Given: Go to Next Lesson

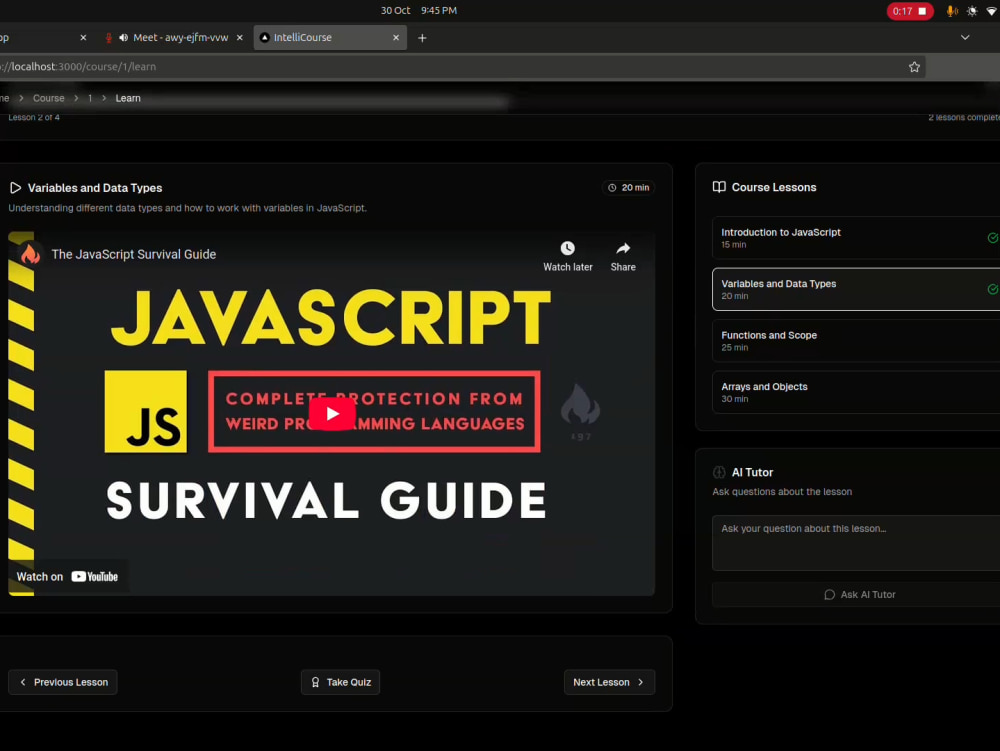Looking at the screenshot, I should [609, 682].
